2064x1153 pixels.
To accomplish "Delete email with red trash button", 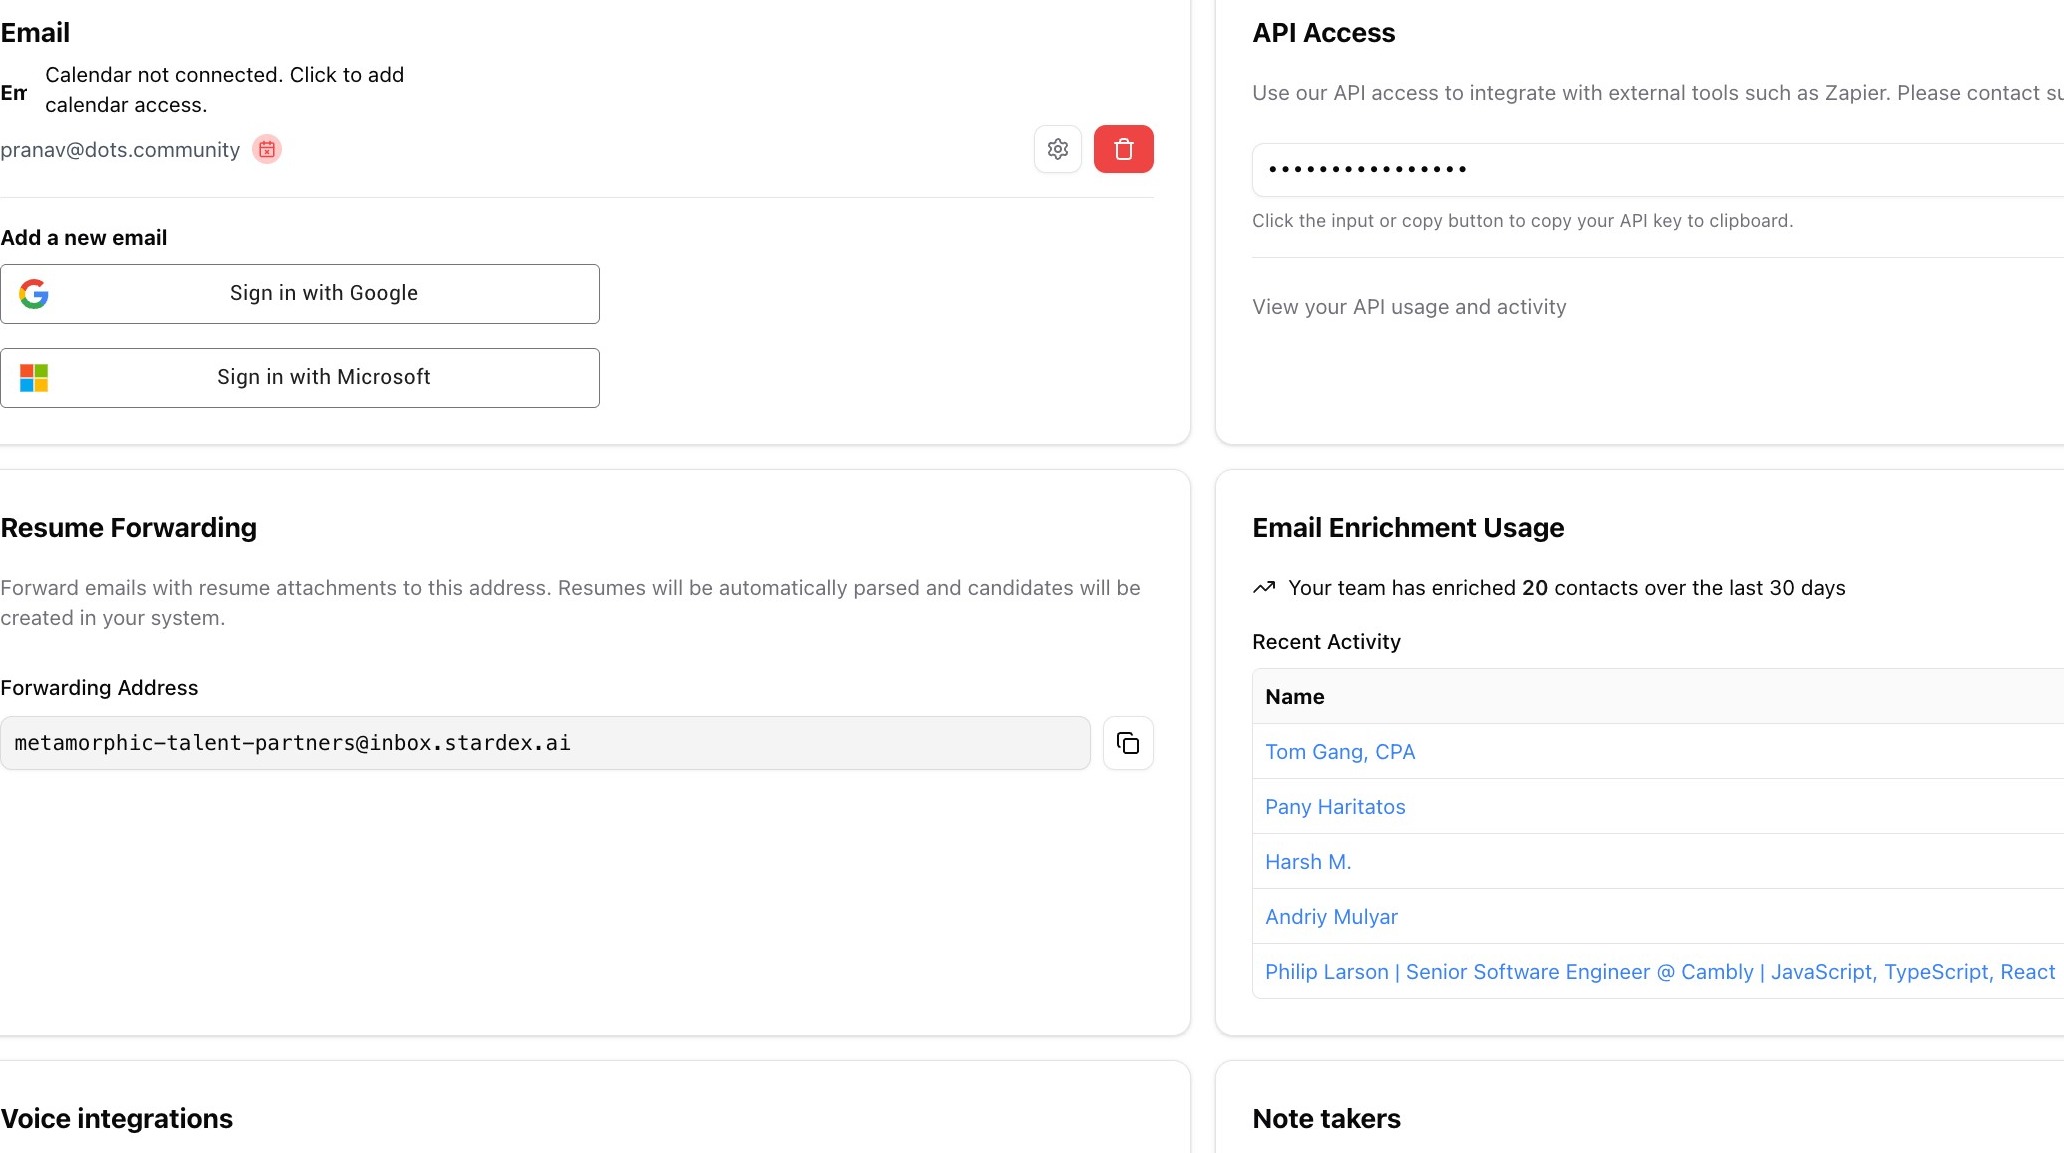I will point(1123,149).
